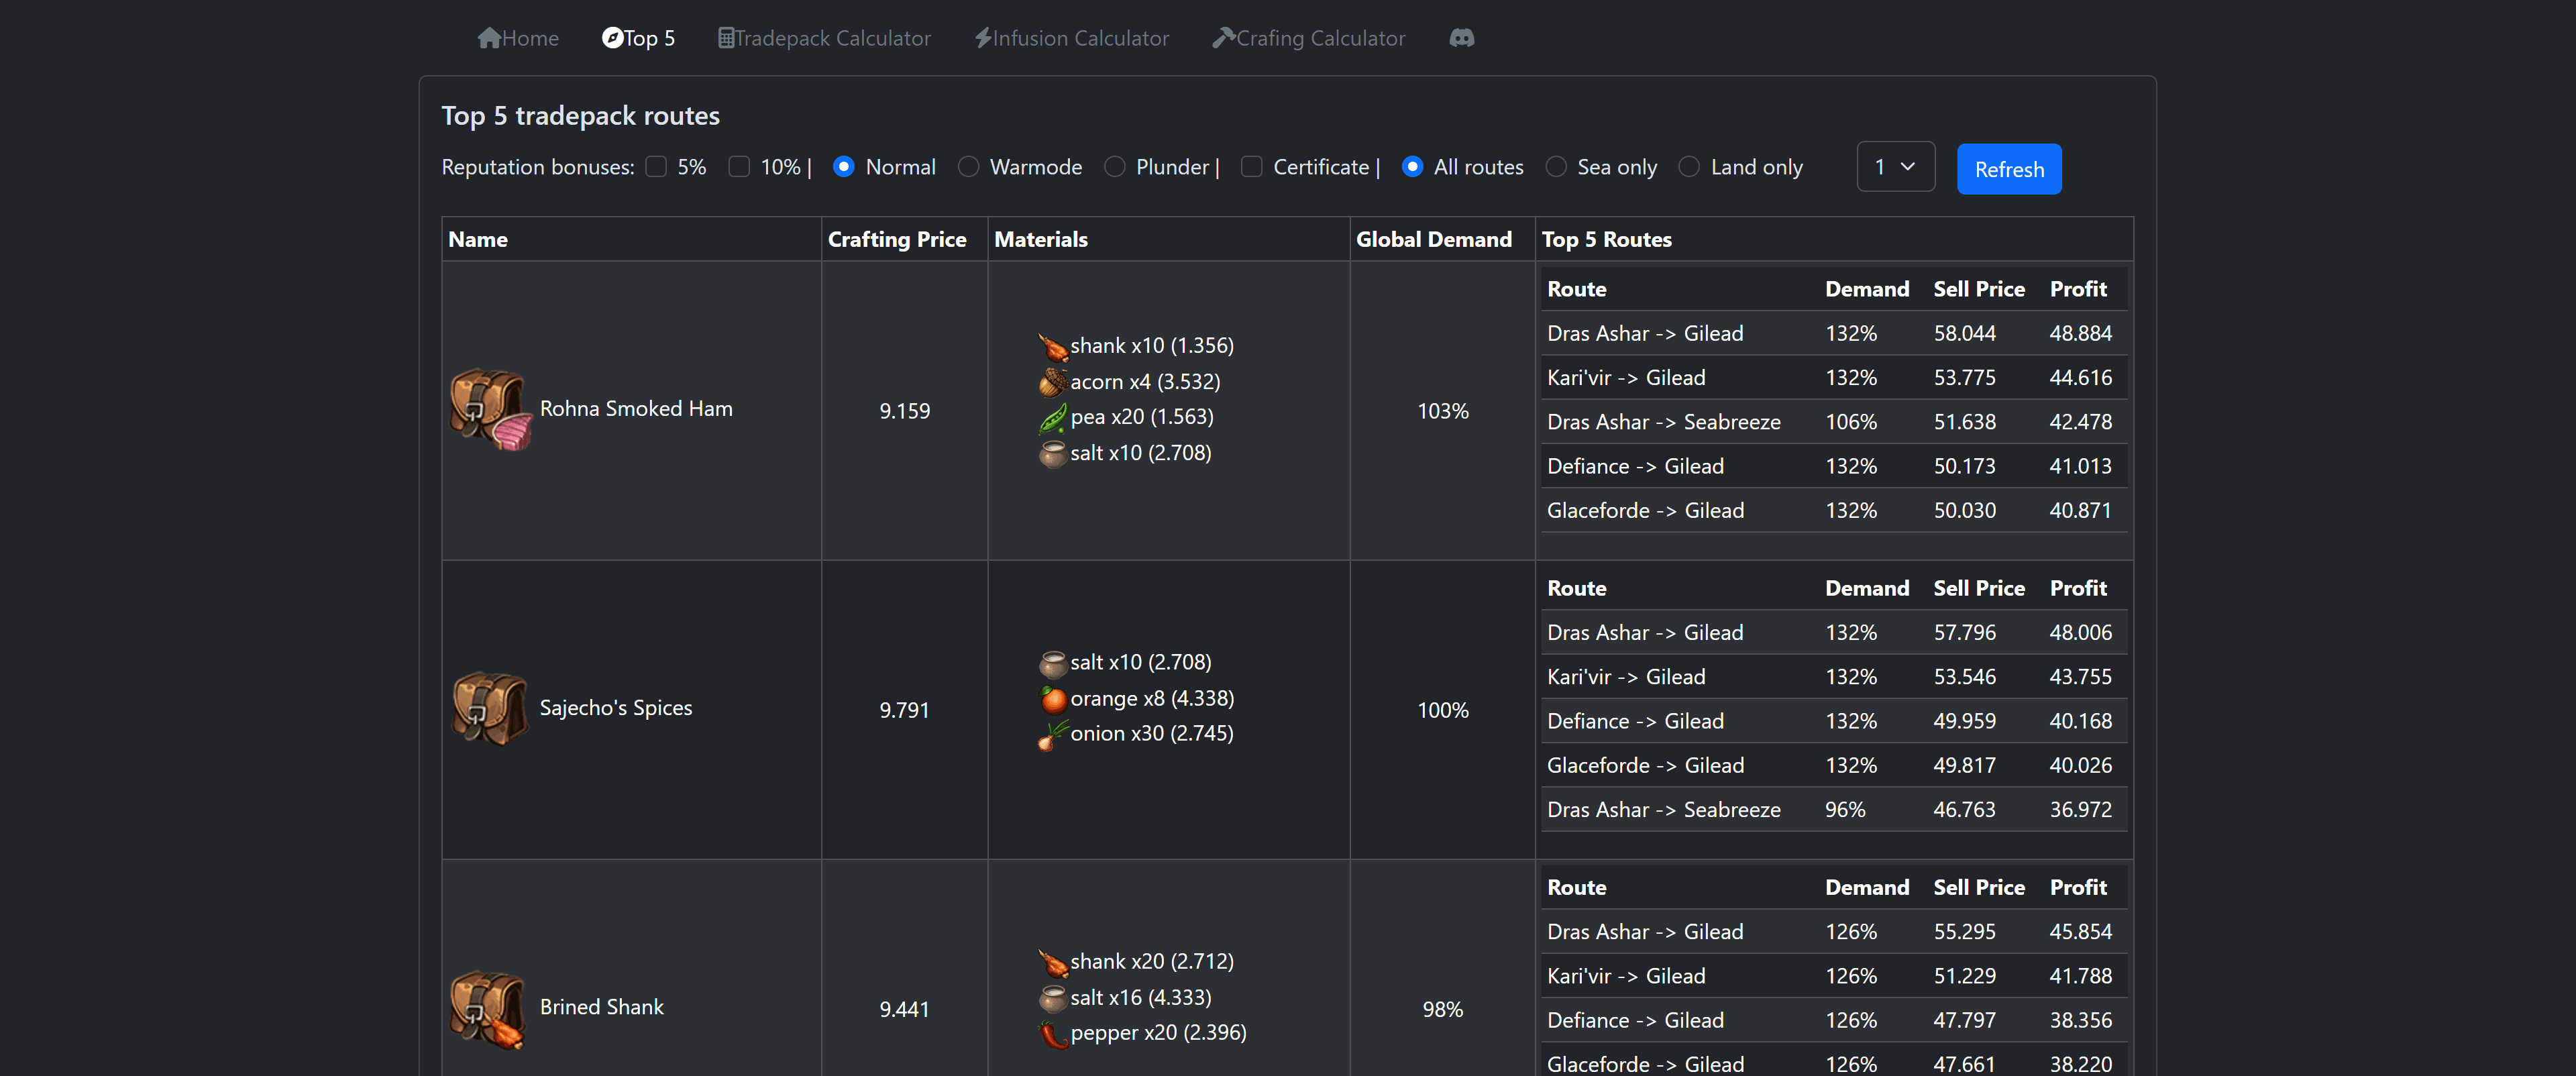Click the Rohna Smoked Ham tradepack icon
This screenshot has height=1076, width=2576.
click(490, 409)
